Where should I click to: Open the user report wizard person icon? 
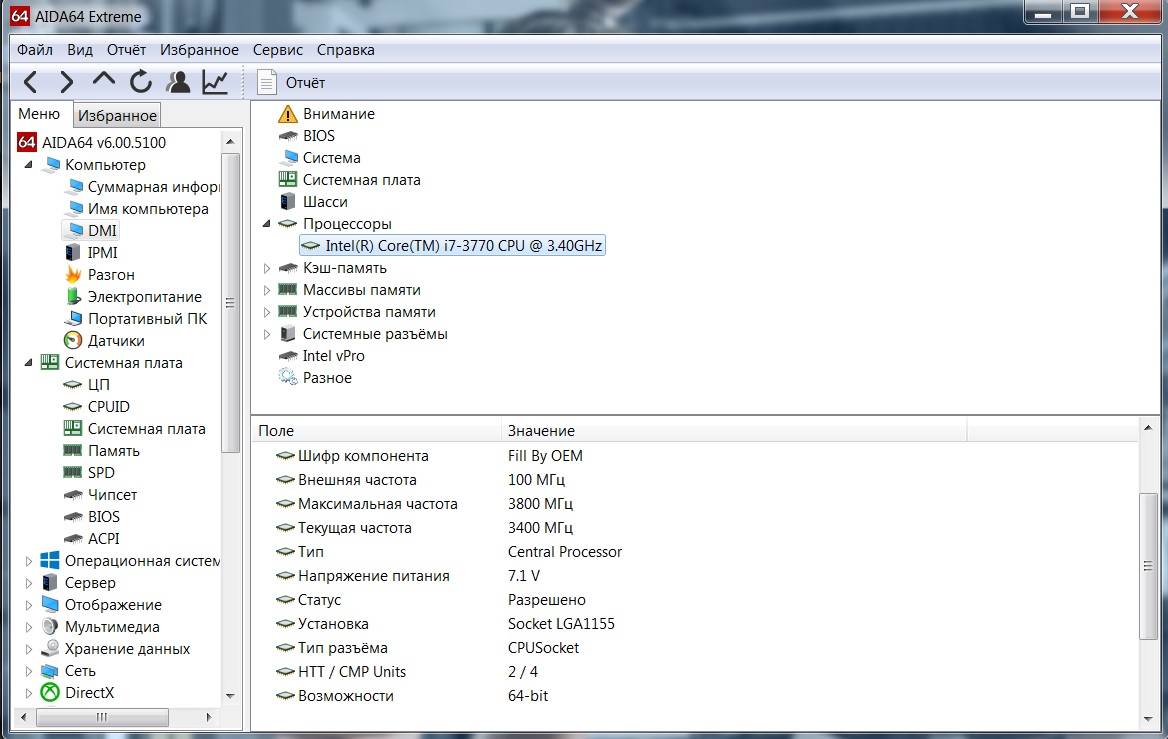178,82
